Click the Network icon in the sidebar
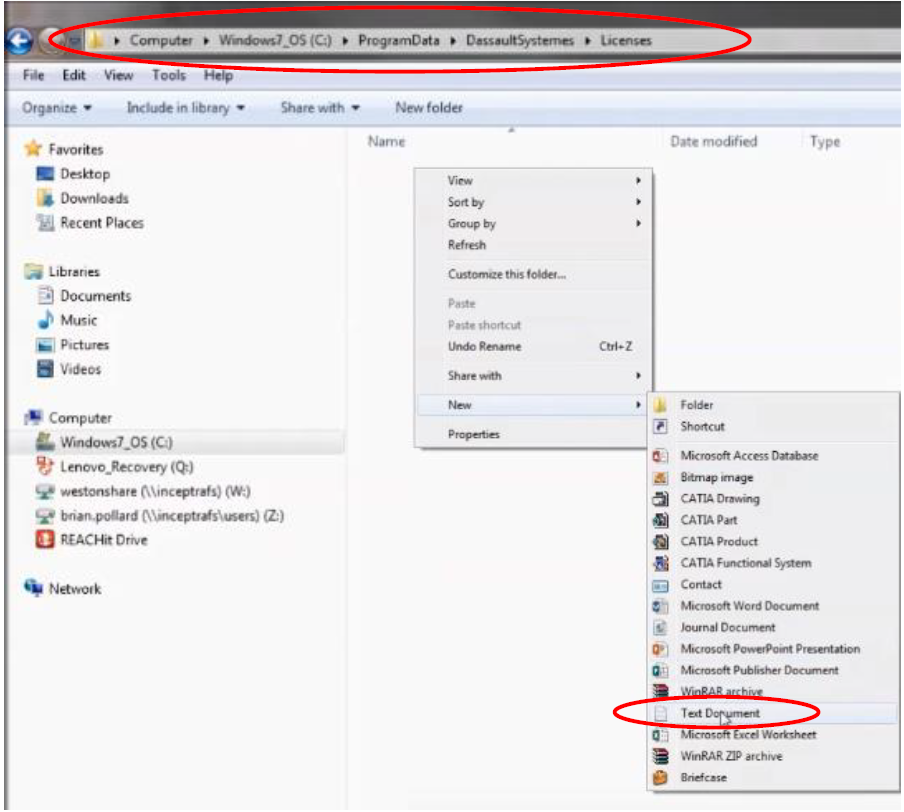Image resolution: width=904 pixels, height=812 pixels. point(33,588)
